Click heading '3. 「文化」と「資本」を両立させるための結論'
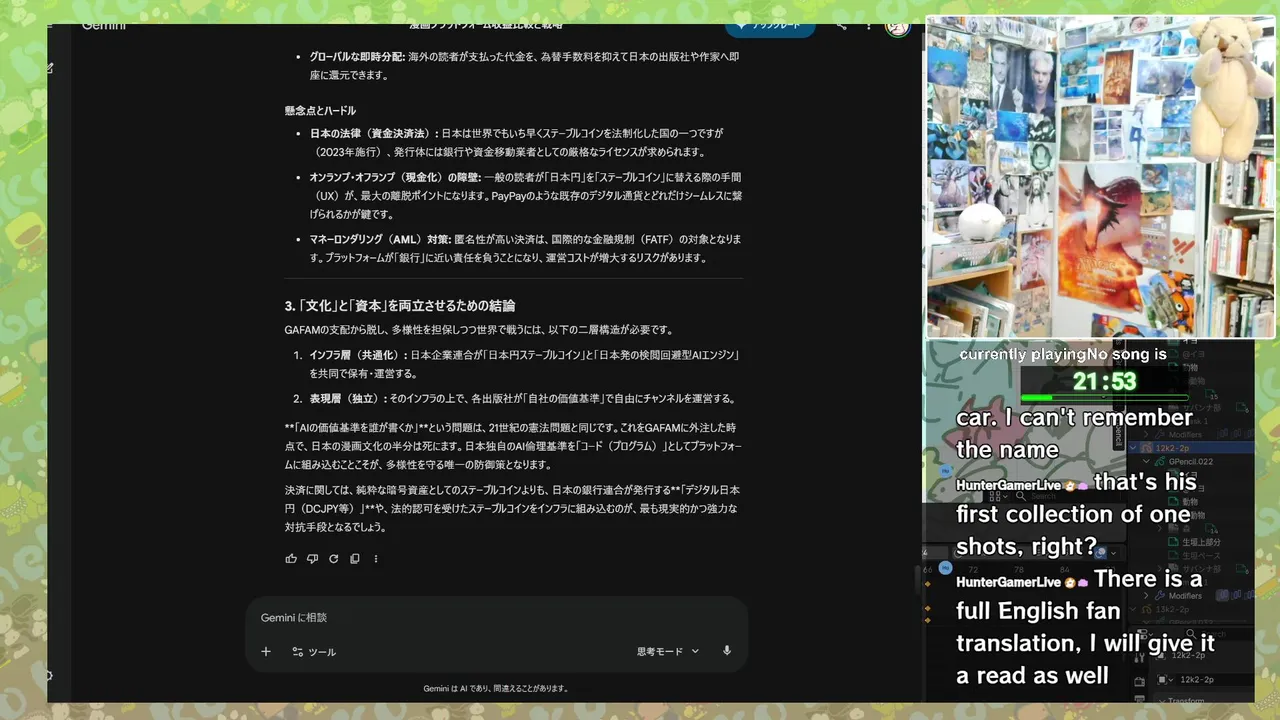The height and width of the screenshot is (720, 1280). (x=399, y=306)
